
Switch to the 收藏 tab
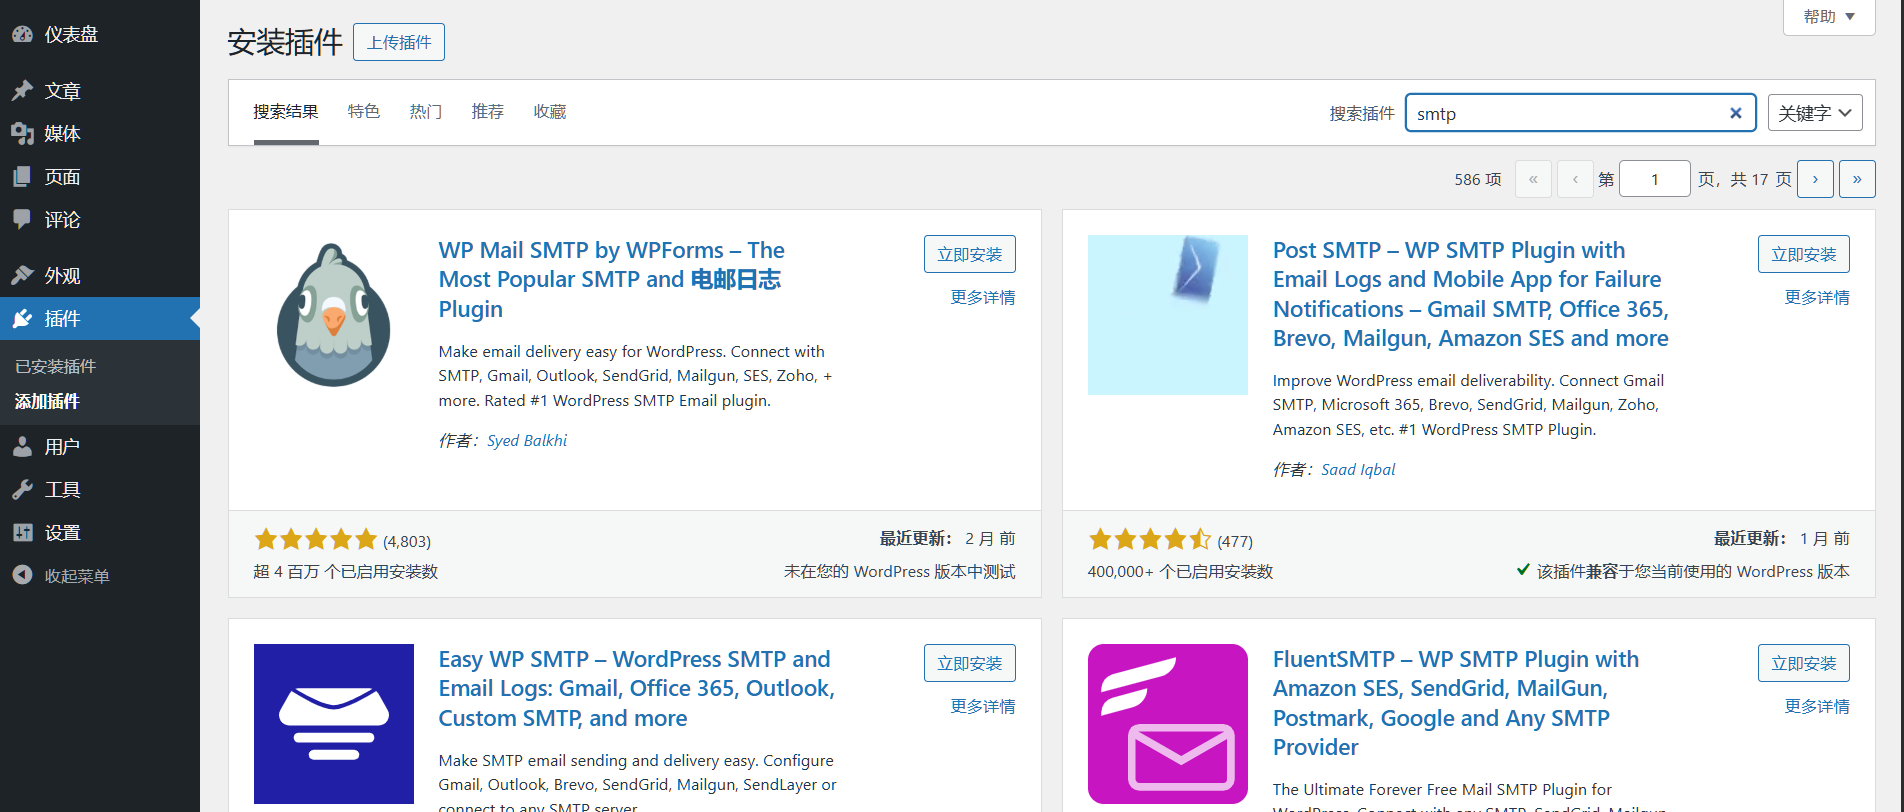click(550, 112)
